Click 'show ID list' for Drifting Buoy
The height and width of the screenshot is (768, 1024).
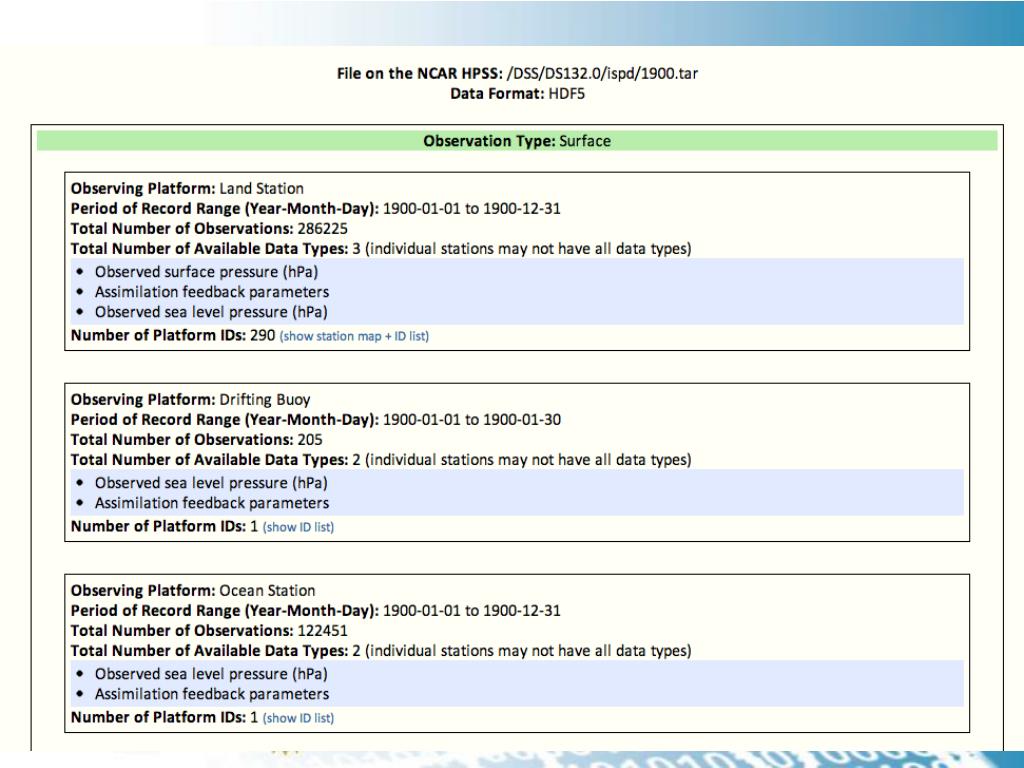pos(298,527)
